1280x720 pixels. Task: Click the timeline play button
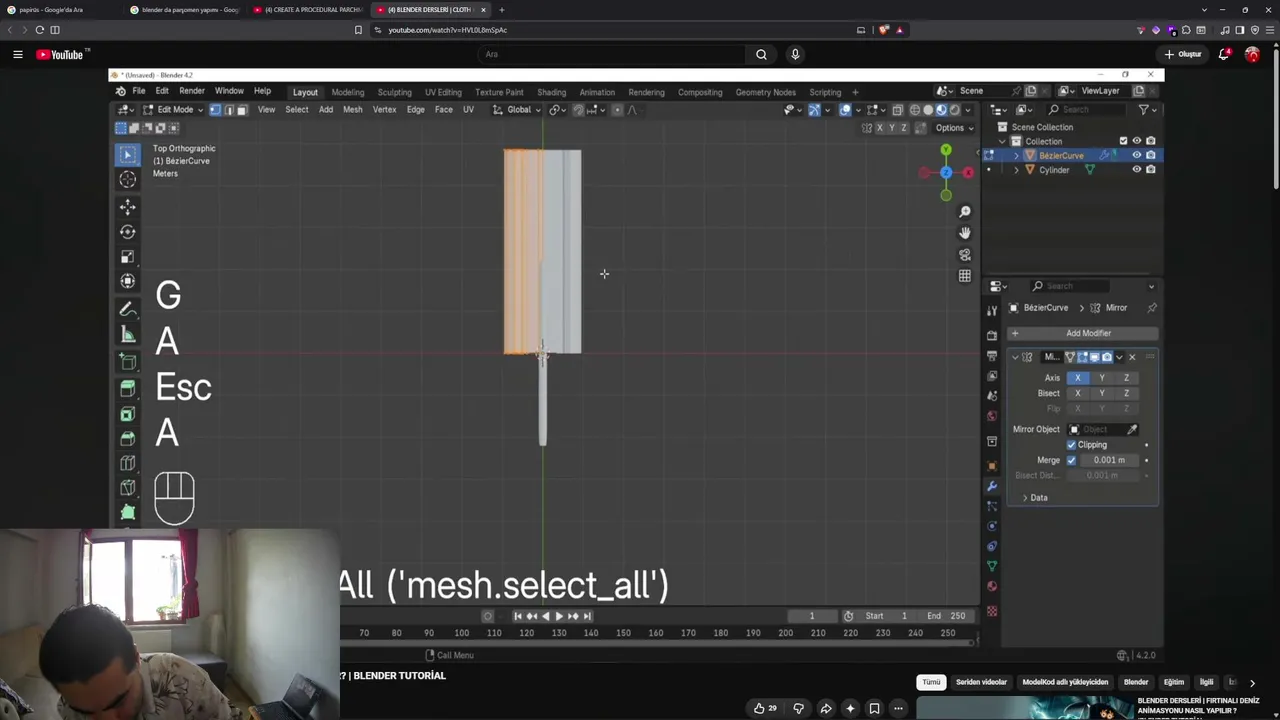(x=558, y=616)
